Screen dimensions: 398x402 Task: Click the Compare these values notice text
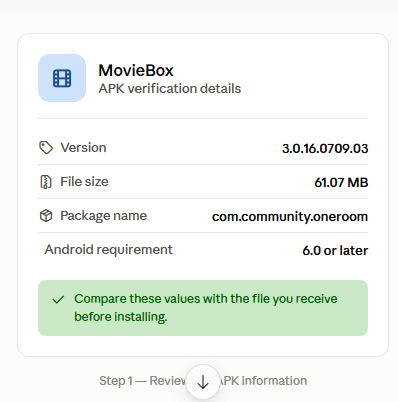coord(206,308)
